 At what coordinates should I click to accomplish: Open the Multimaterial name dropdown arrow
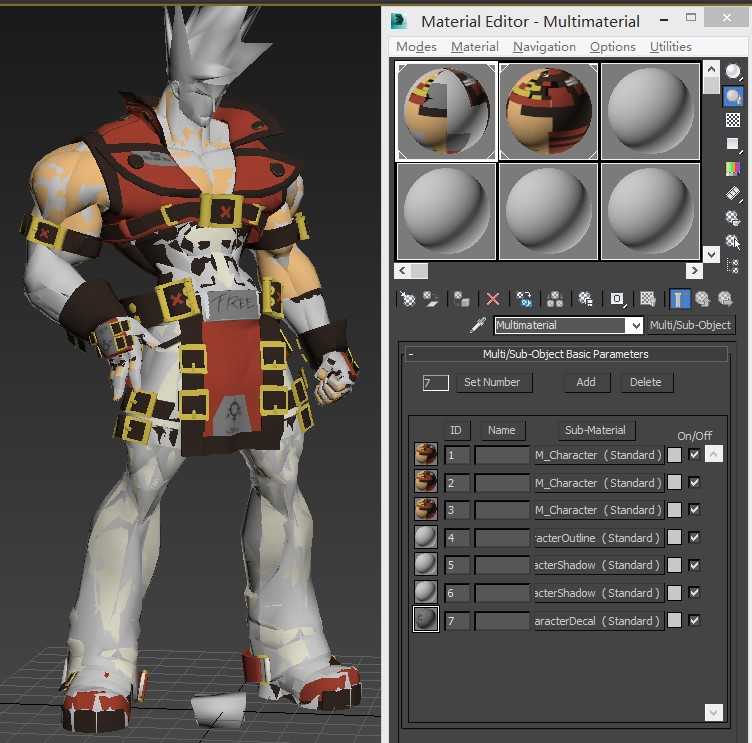(x=635, y=326)
